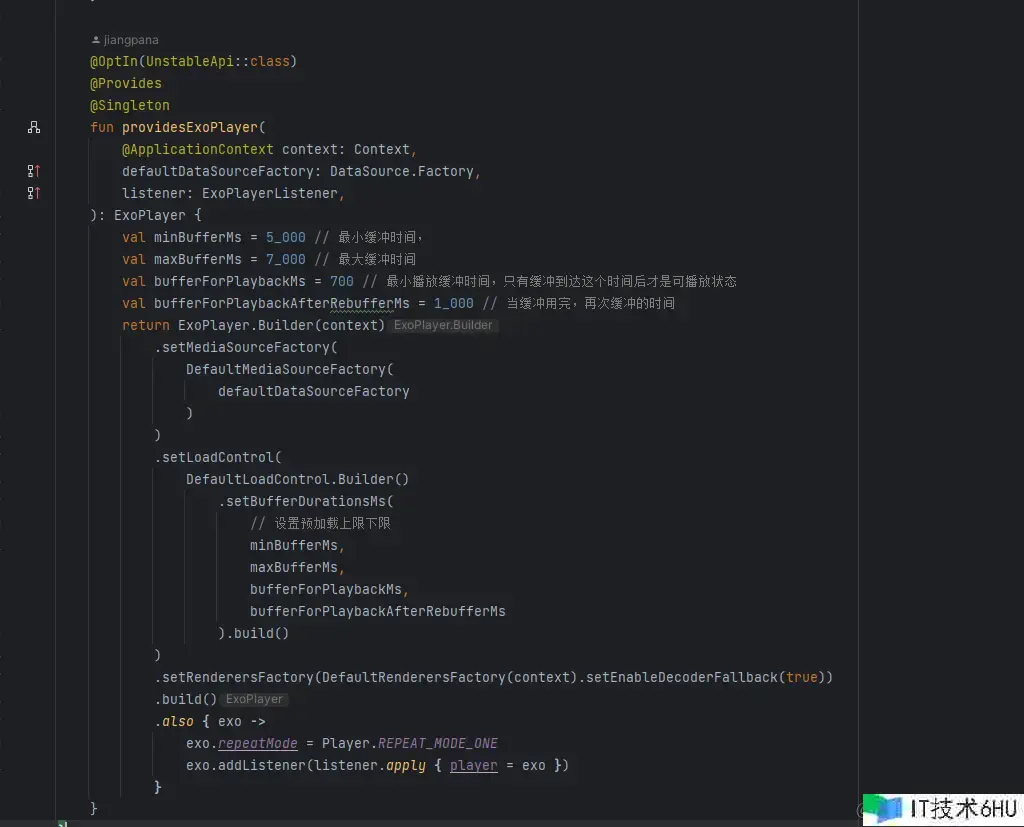The image size is (1024, 827).
Task: Click the dependency graph gutter icon beside providesExoPlayer
Action: (34, 127)
